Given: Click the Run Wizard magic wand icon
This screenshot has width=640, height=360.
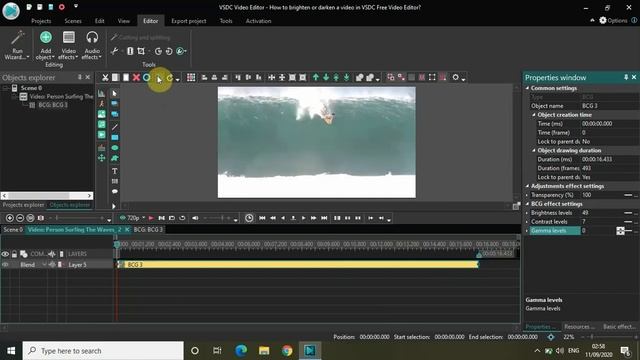Looking at the screenshot, I should click(18, 38).
